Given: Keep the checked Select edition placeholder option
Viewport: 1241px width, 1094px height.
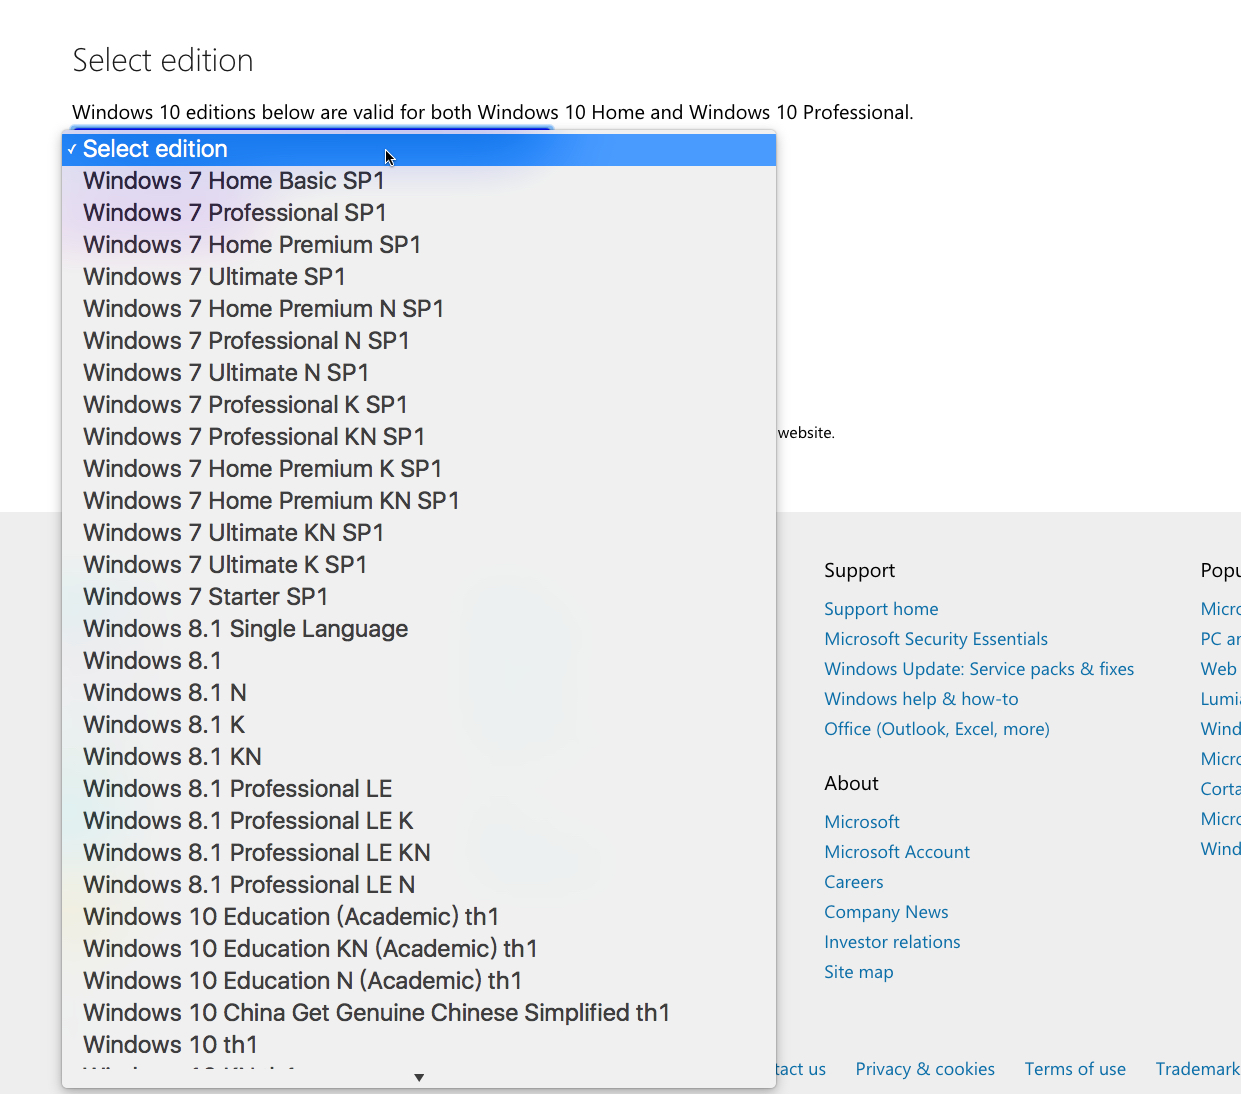Looking at the screenshot, I should coord(419,149).
